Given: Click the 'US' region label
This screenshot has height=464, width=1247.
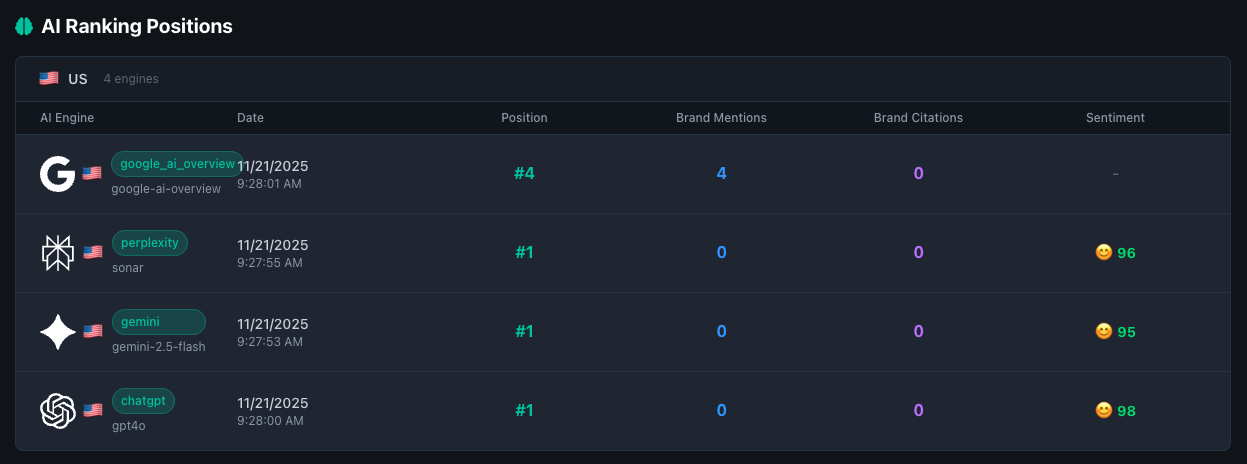Looking at the screenshot, I should [78, 79].
